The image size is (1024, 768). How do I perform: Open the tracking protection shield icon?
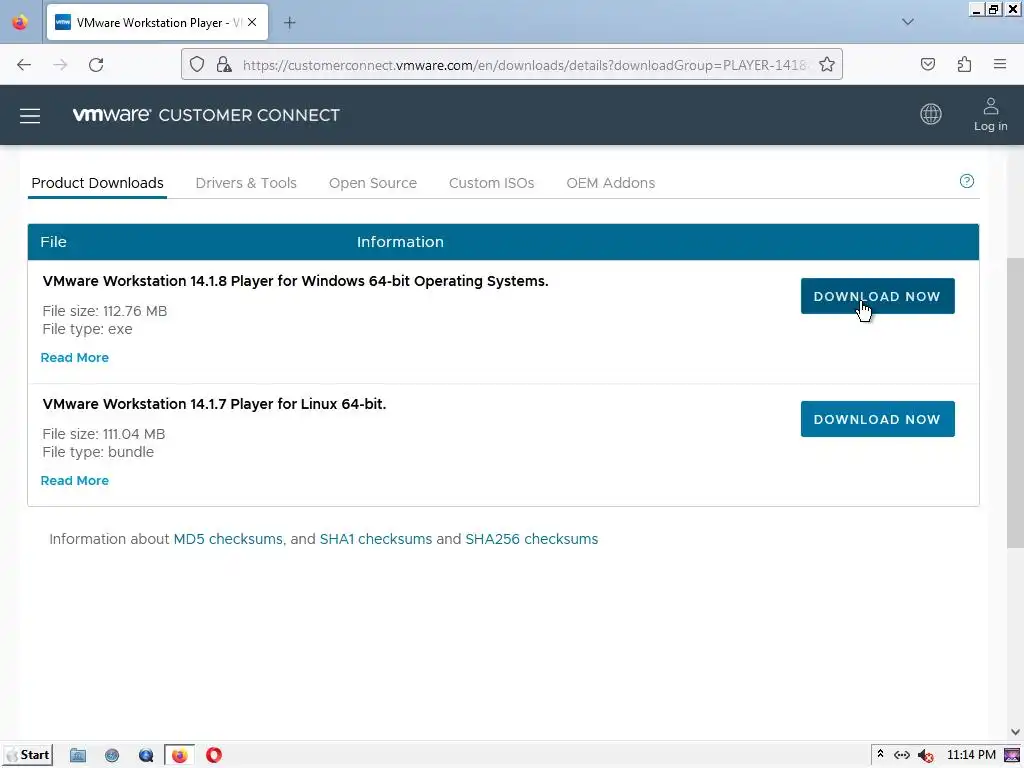point(197,65)
